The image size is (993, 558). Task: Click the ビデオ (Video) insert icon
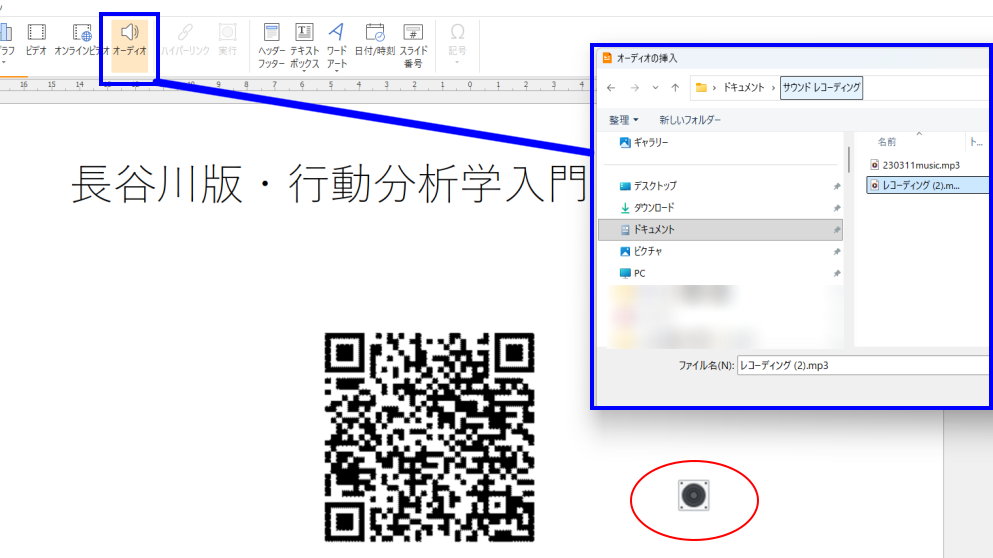pos(36,40)
